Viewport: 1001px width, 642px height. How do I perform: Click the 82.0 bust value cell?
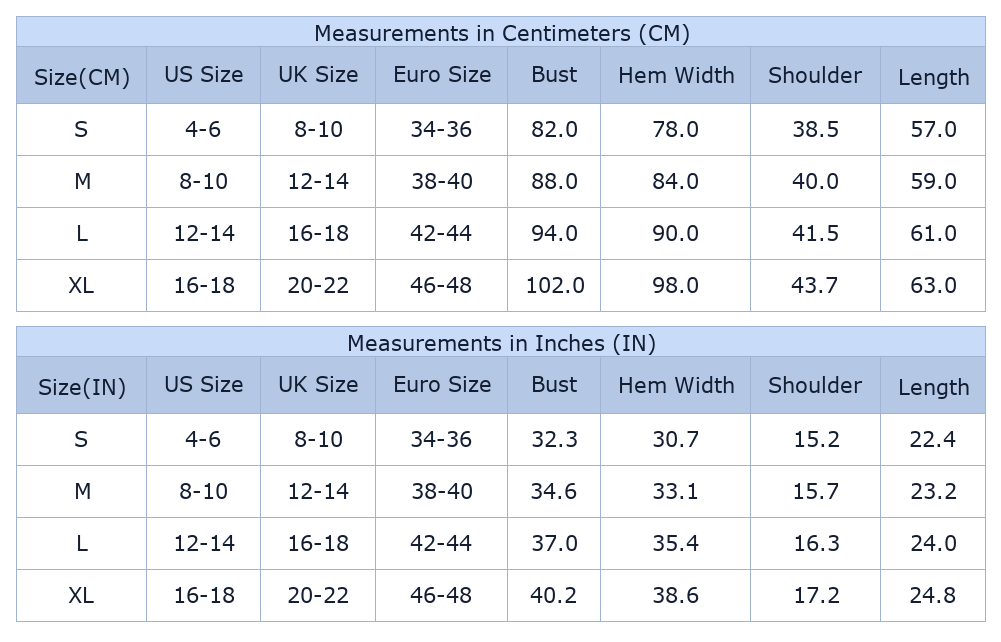coord(554,129)
